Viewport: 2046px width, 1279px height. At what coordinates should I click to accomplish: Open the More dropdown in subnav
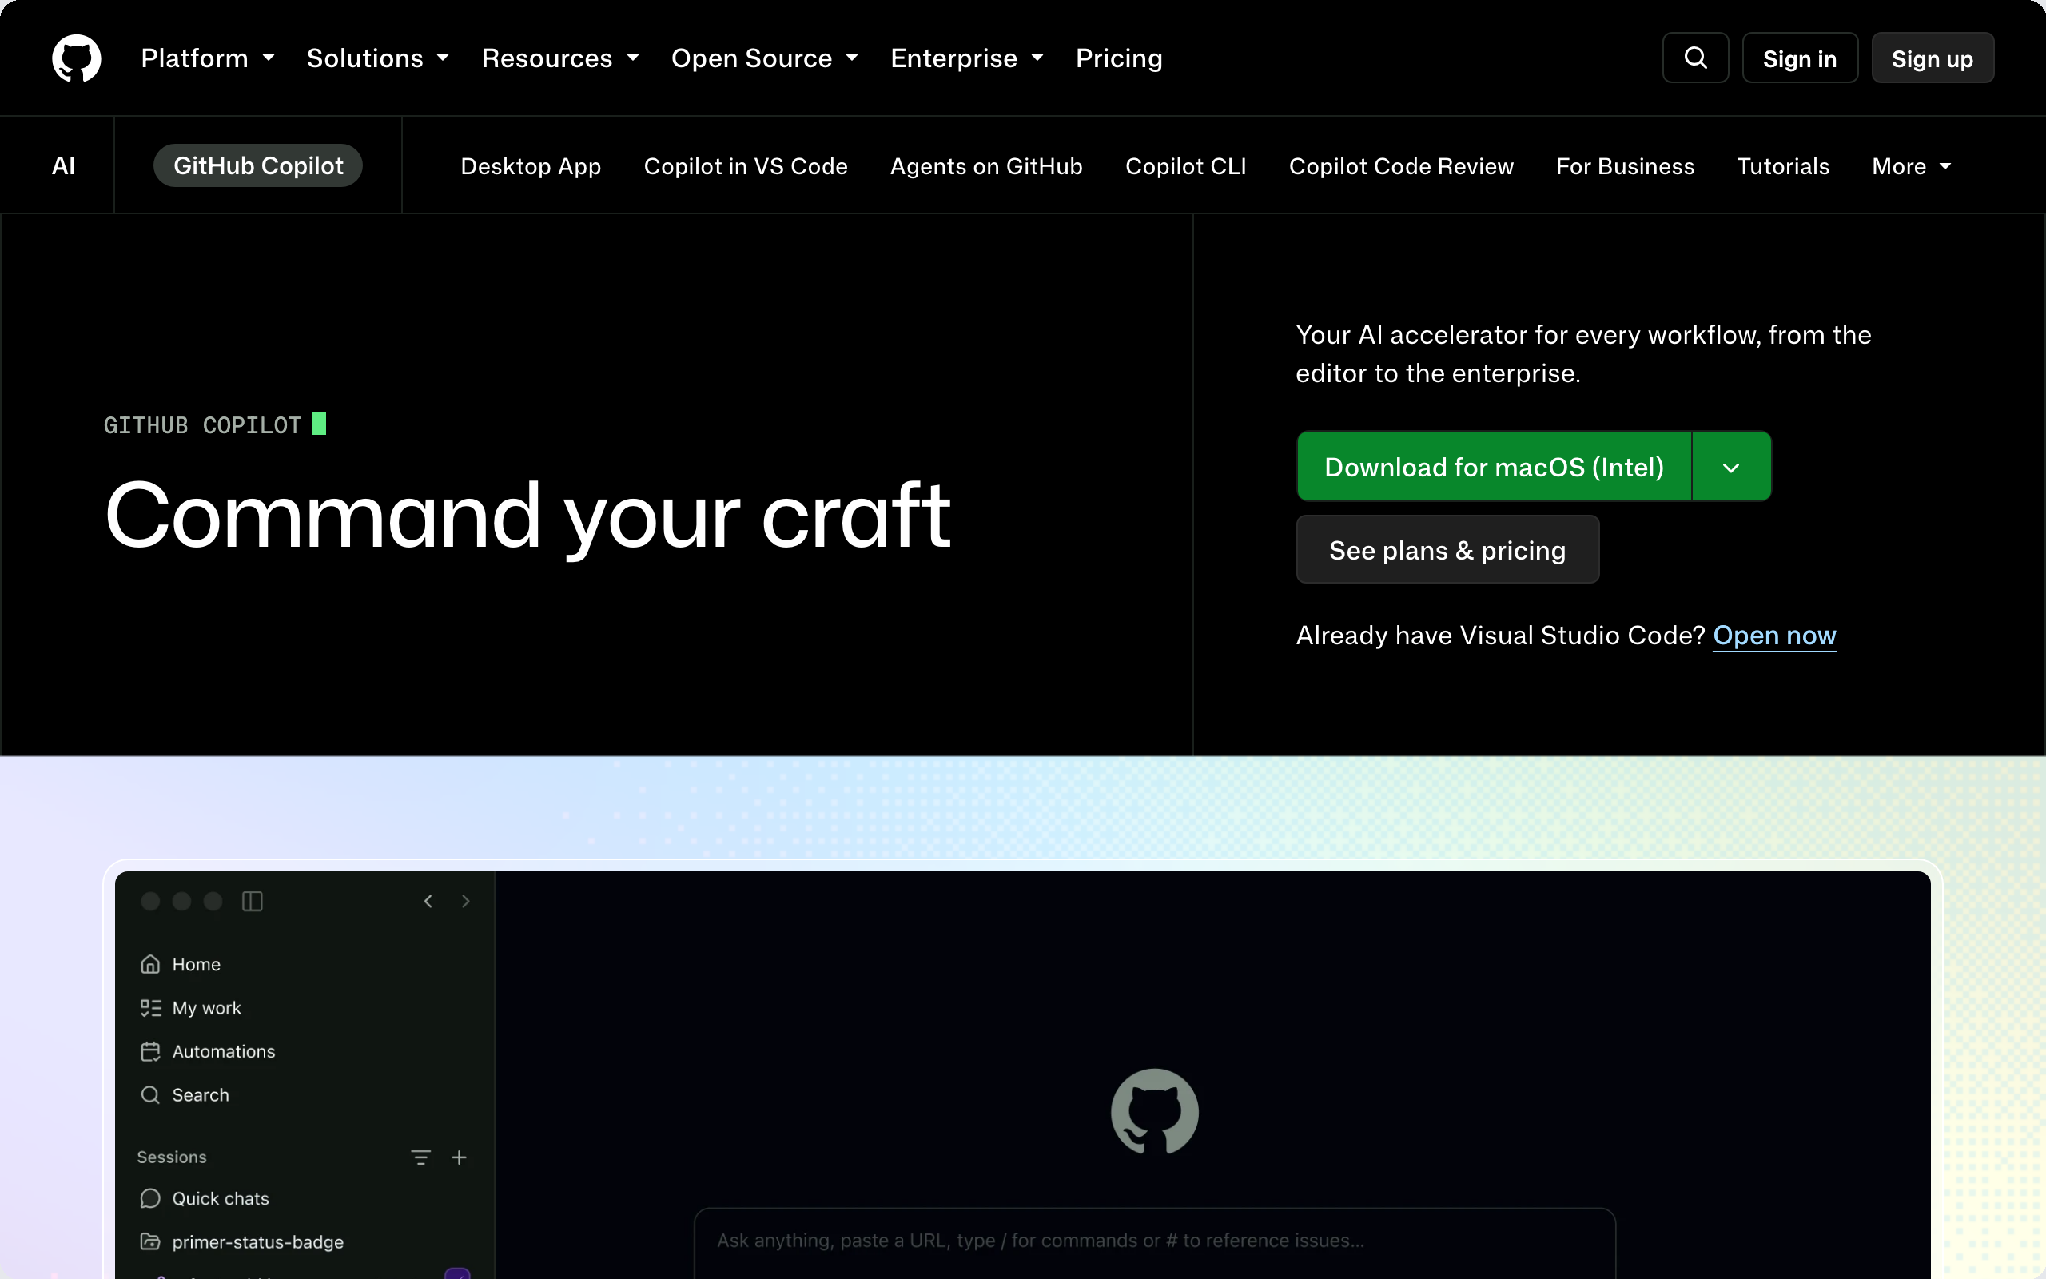1911,166
